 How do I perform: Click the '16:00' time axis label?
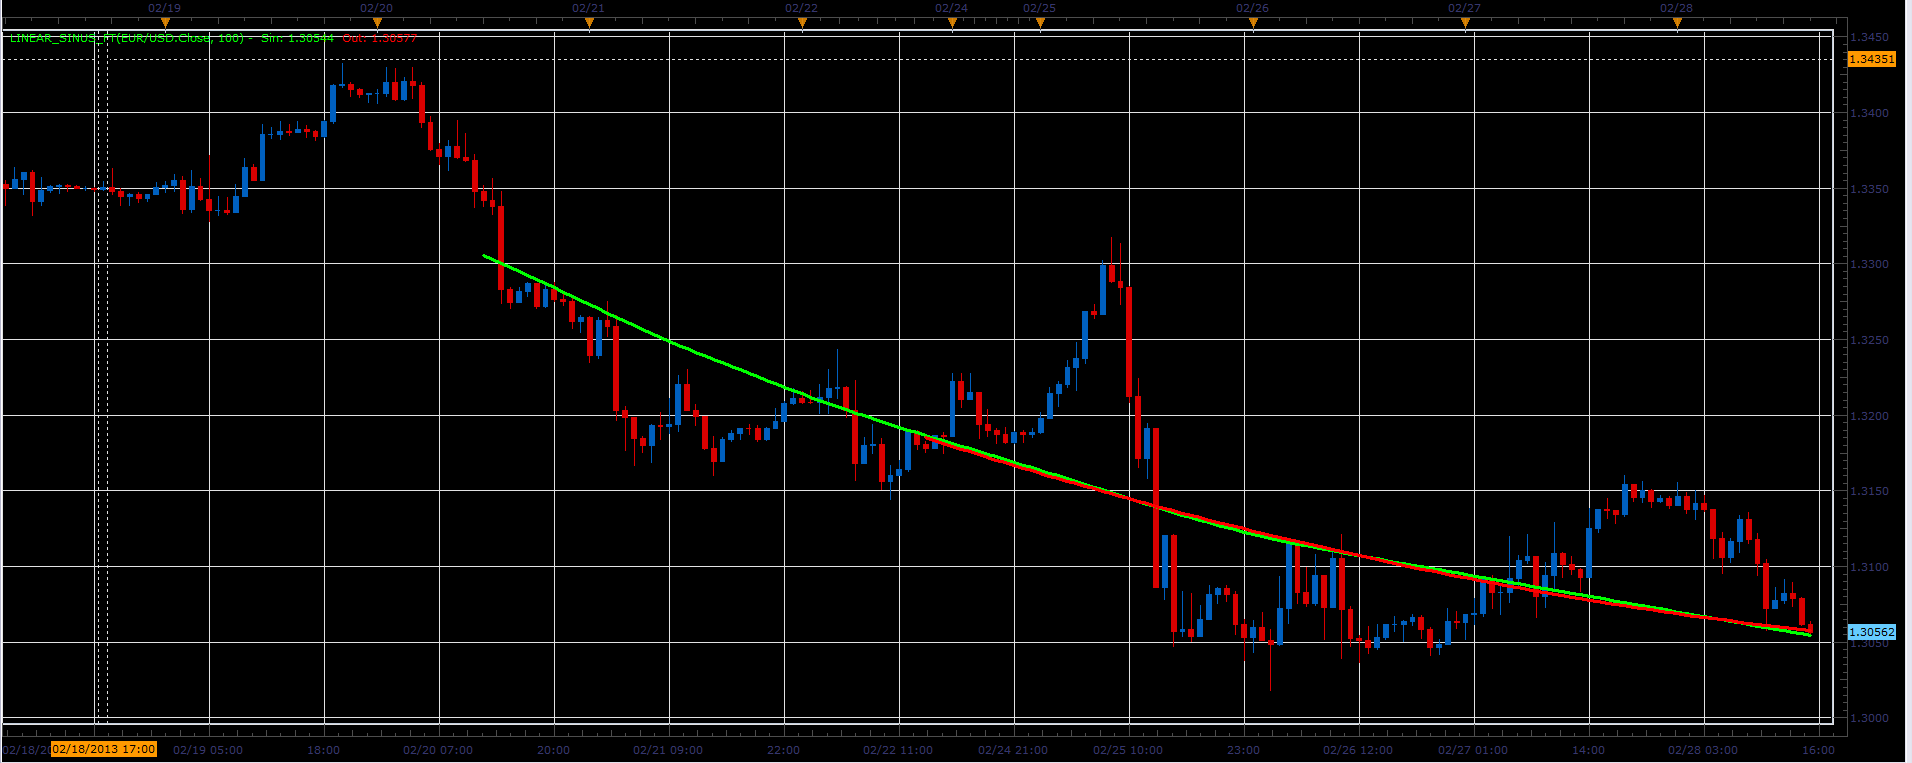click(1819, 750)
